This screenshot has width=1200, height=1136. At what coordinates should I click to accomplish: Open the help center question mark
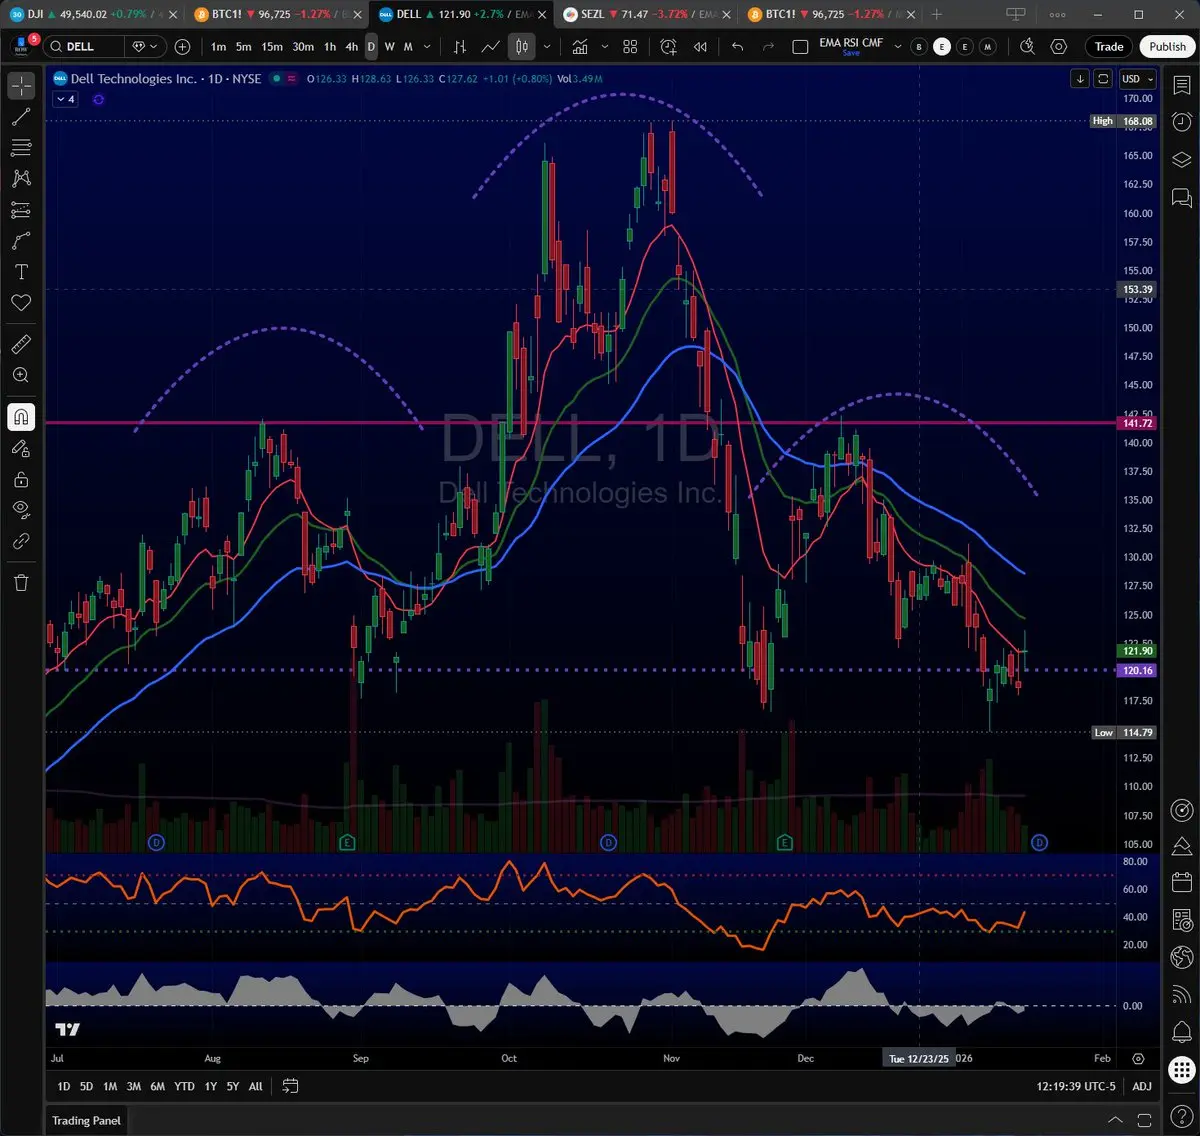(x=1181, y=1114)
